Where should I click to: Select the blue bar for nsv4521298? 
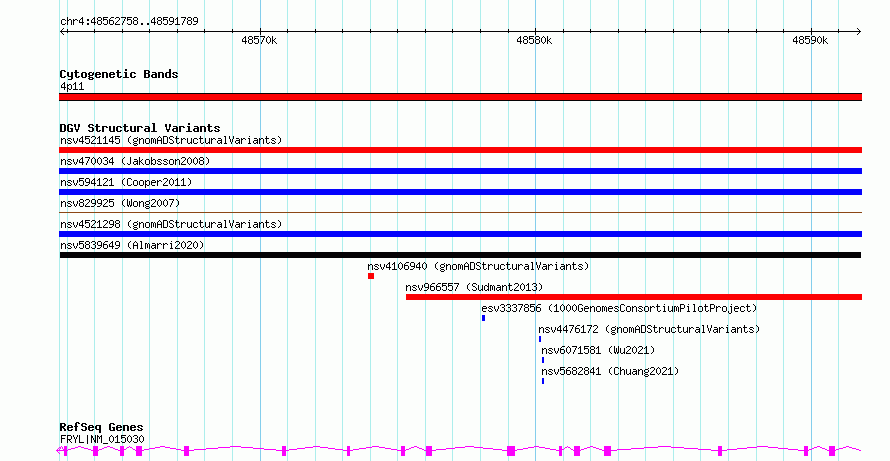coord(460,234)
